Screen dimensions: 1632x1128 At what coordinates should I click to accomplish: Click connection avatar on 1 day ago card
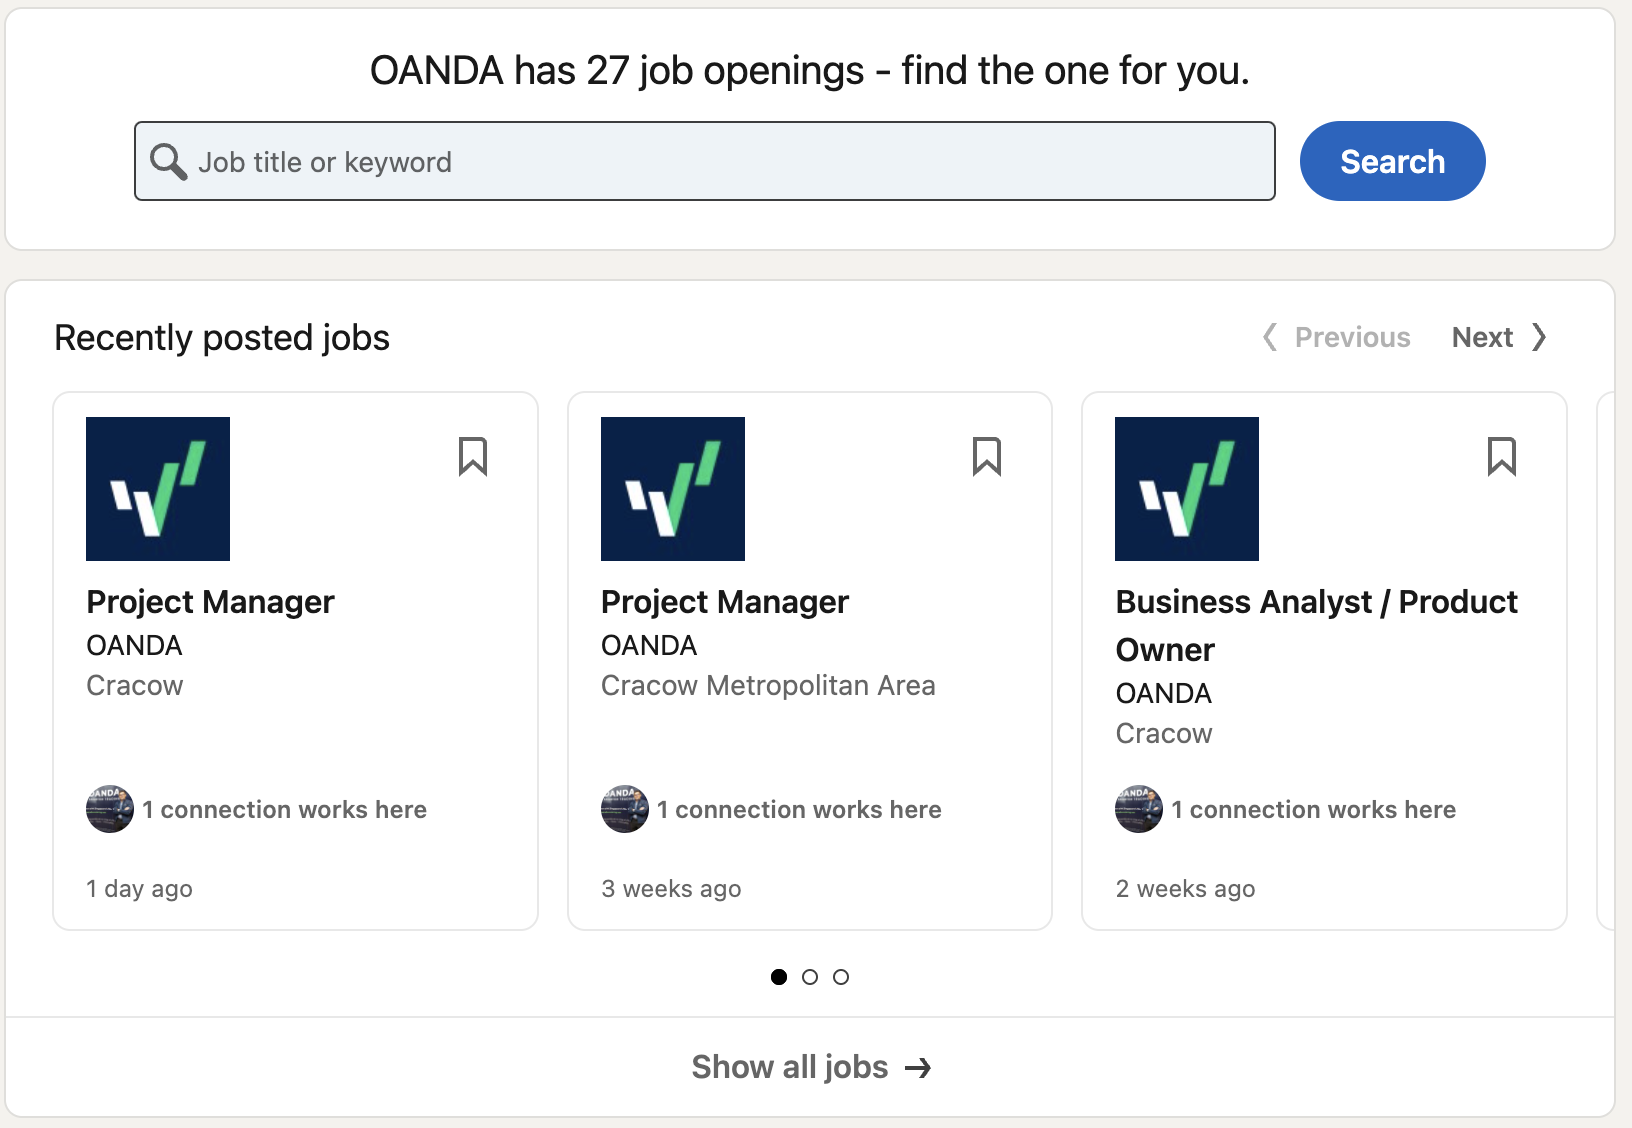pos(110,809)
